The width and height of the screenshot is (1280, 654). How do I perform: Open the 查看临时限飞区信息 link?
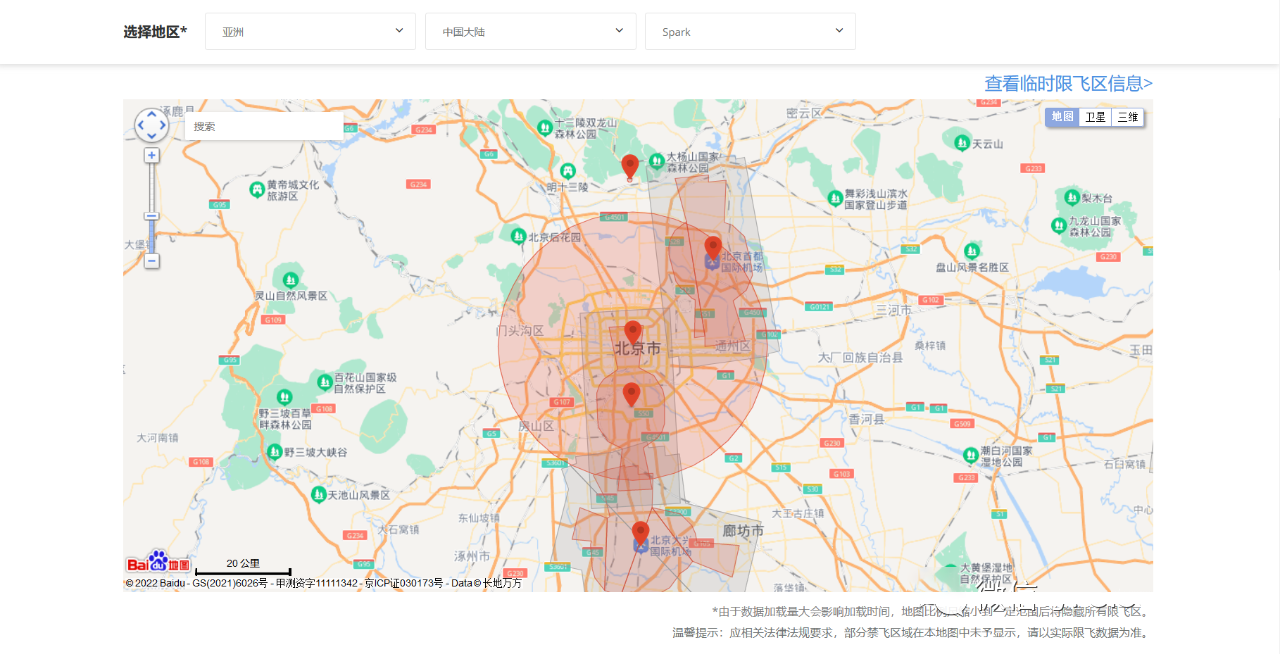(1068, 84)
